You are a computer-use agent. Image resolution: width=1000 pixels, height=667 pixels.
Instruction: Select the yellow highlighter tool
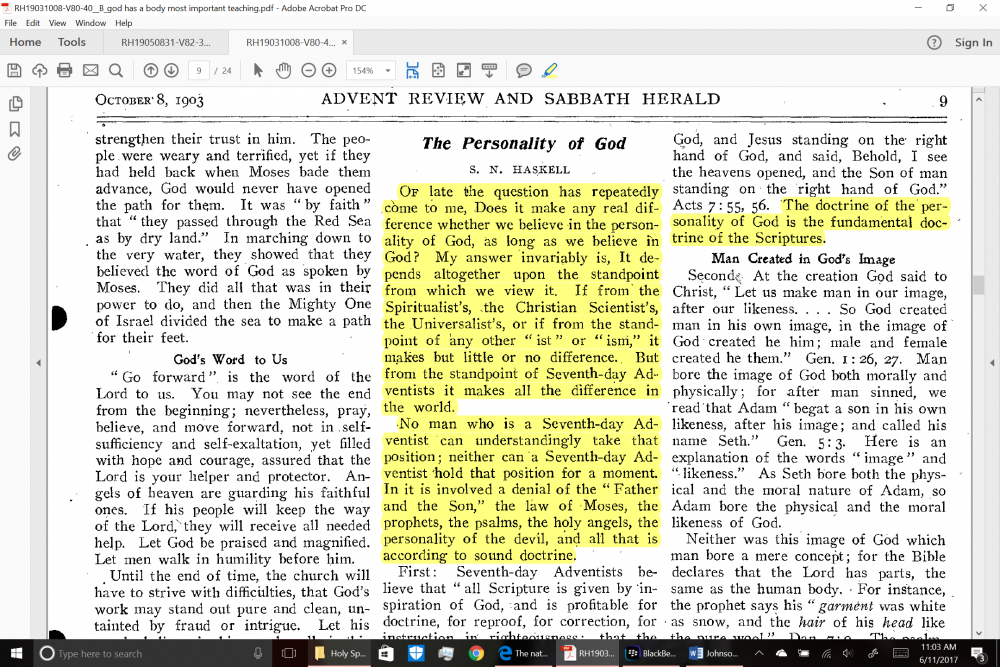tap(549, 70)
